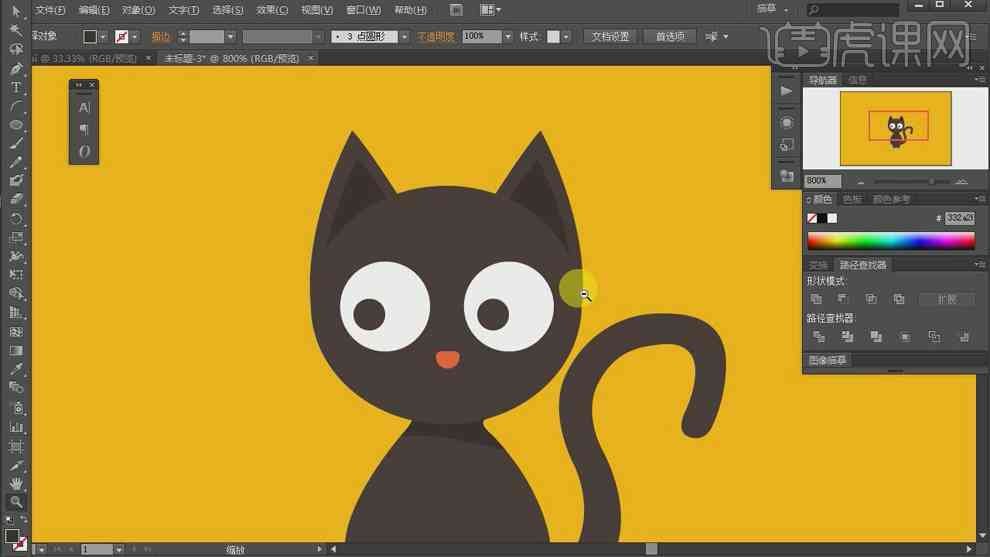The width and height of the screenshot is (990, 557).
Task: Click the Paragraph icon in floating panel
Action: tap(84, 129)
